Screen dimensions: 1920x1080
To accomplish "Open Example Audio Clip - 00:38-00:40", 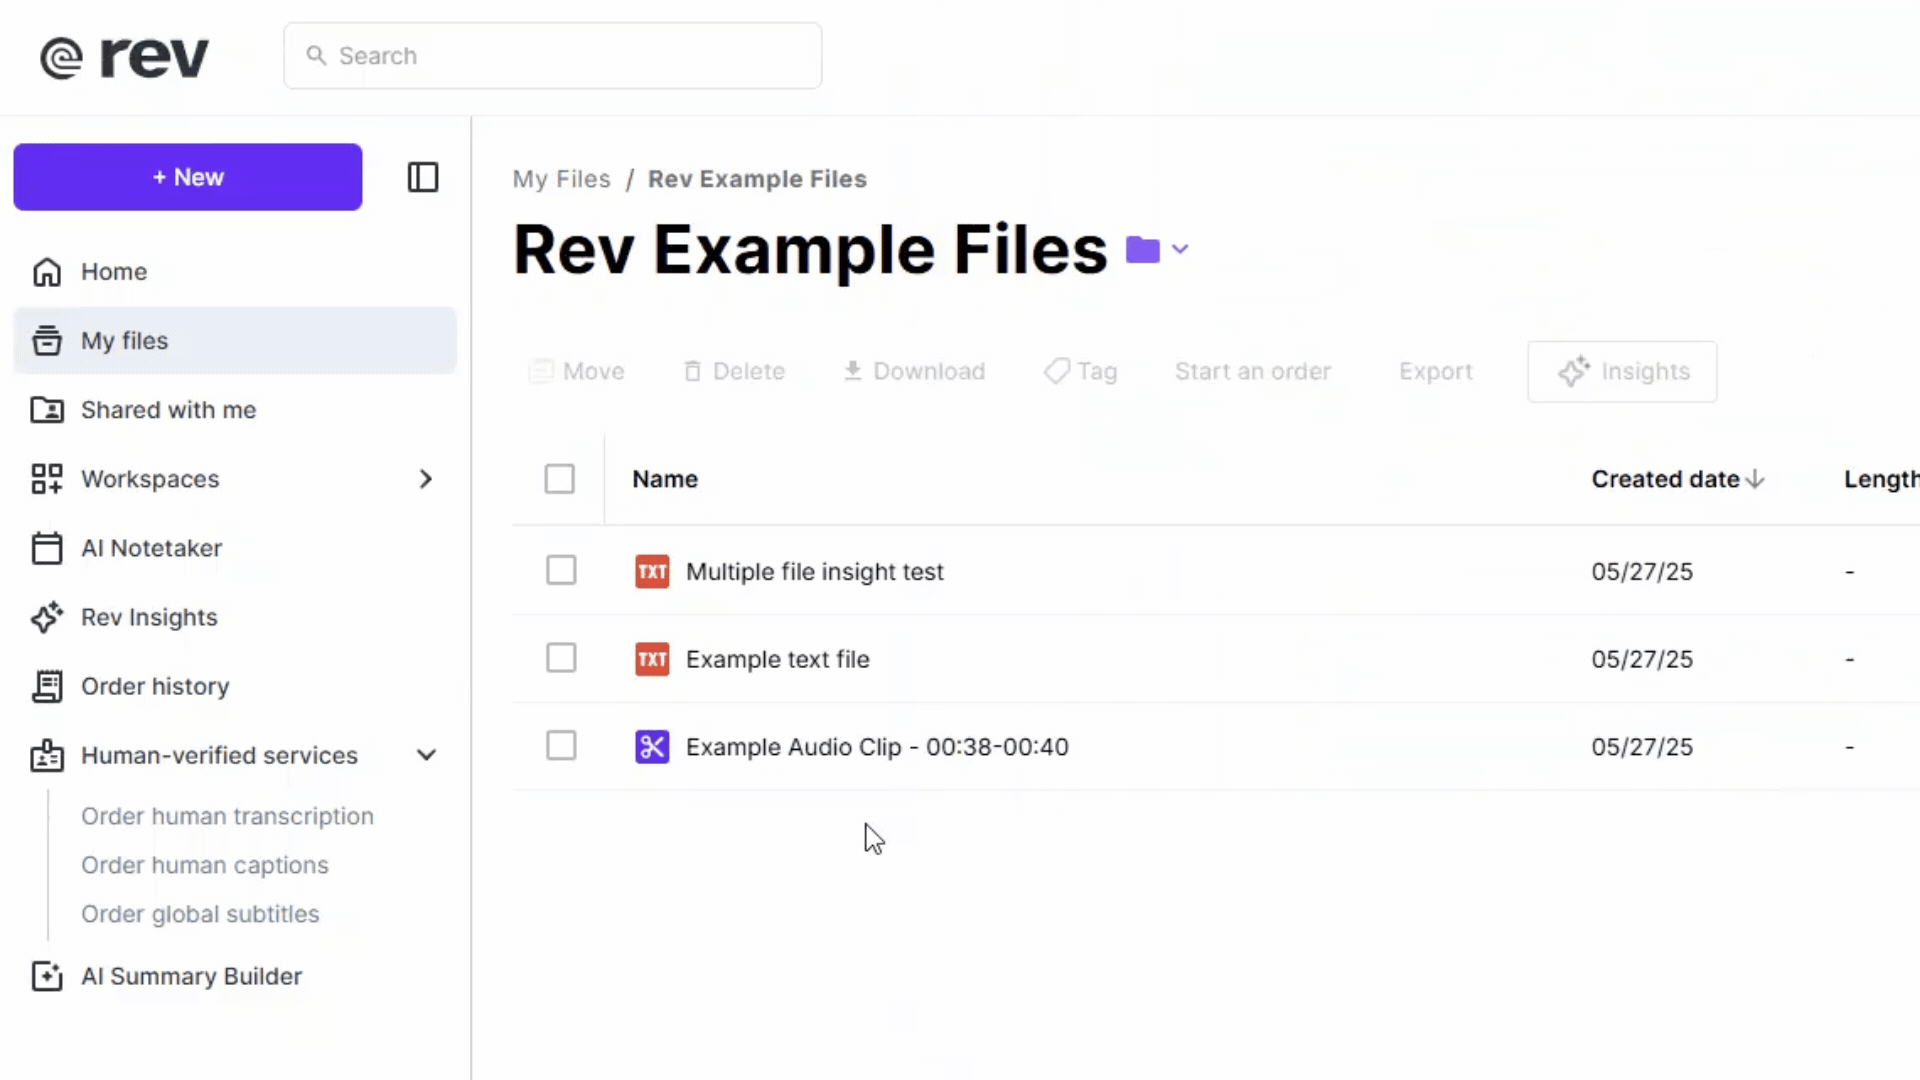I will click(877, 747).
